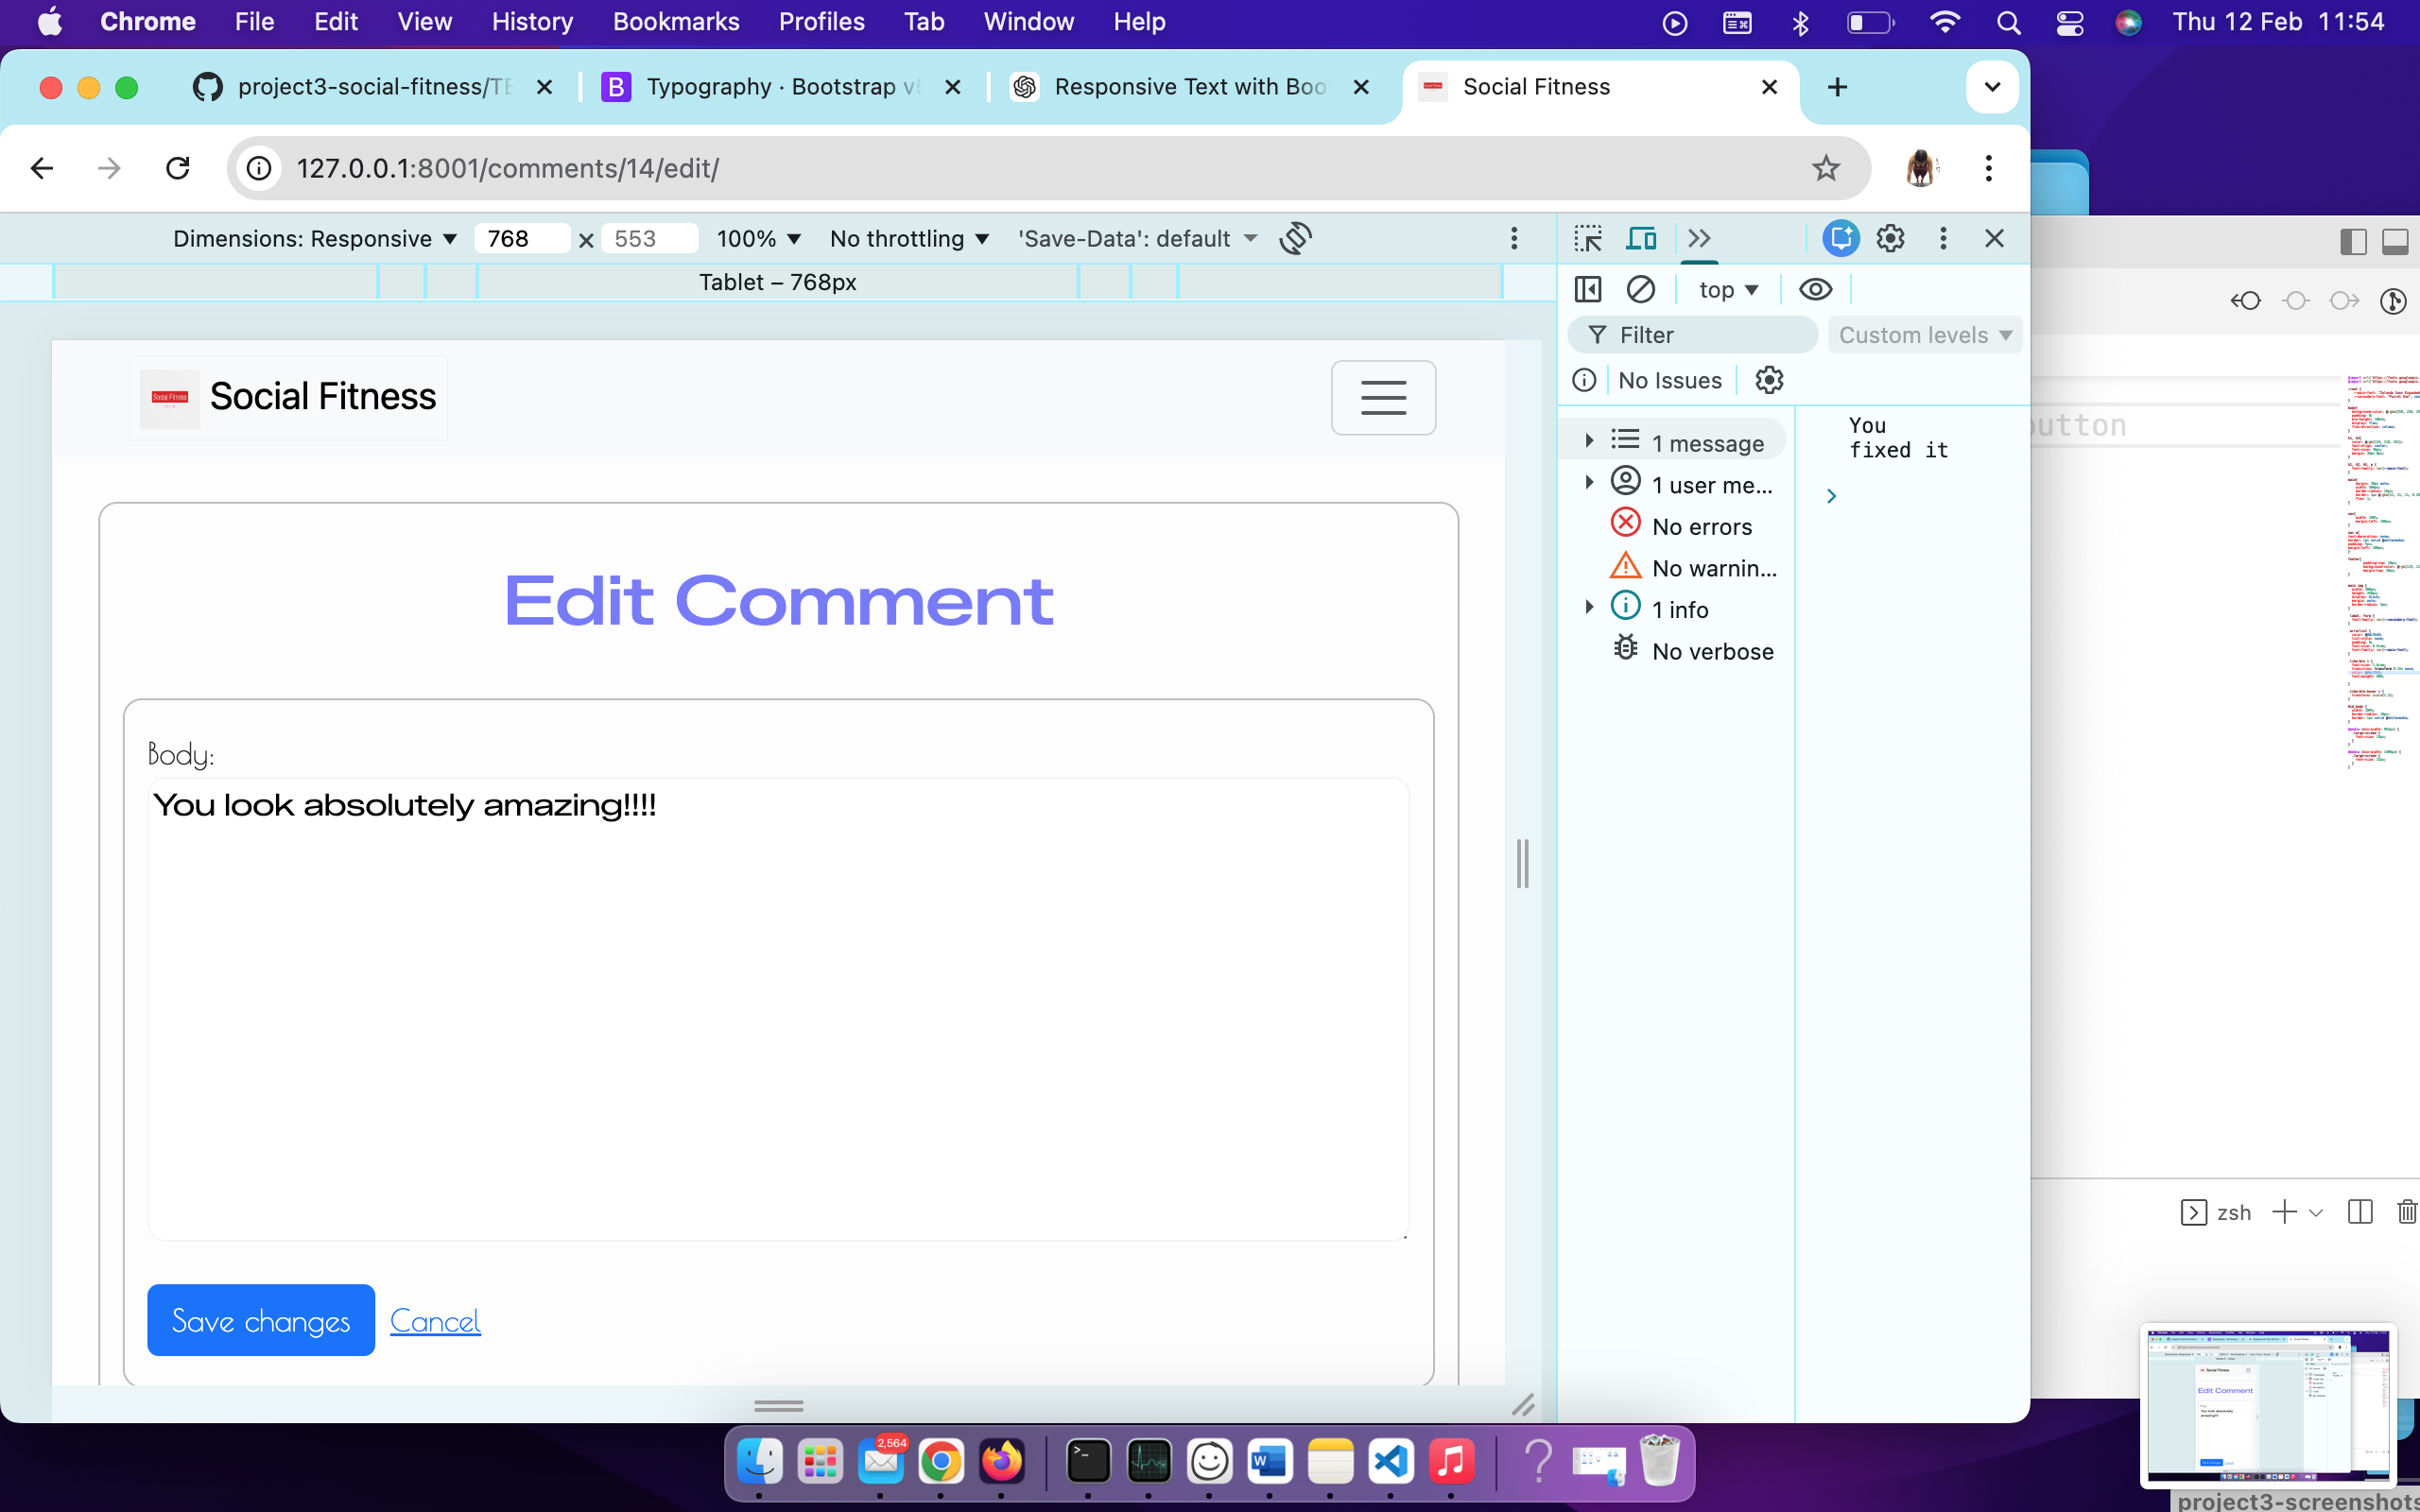Launch Firefox from the dock

point(1003,1462)
